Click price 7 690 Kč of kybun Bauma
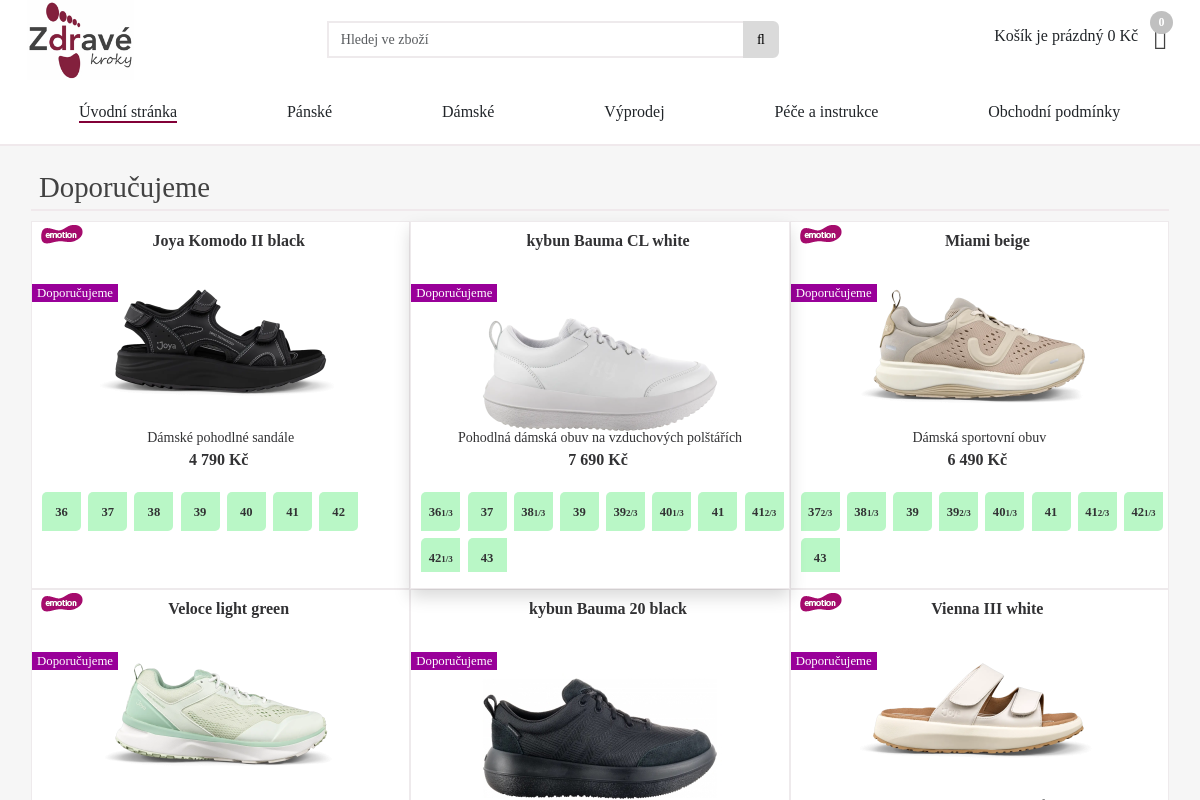 pos(598,460)
